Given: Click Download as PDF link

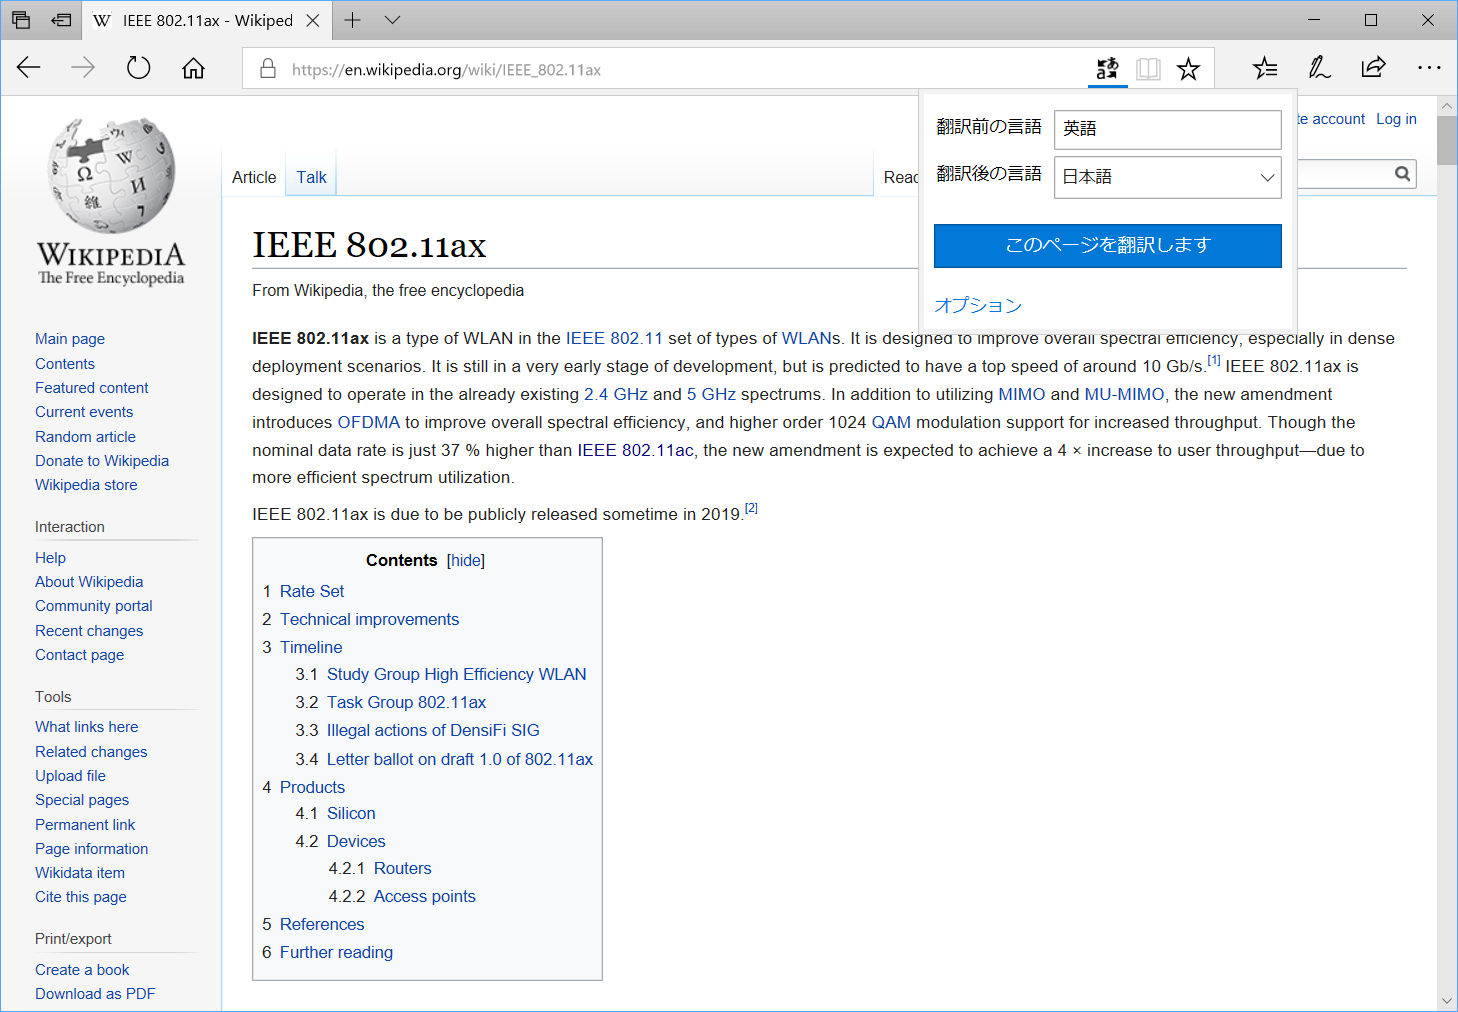Looking at the screenshot, I should (x=95, y=994).
